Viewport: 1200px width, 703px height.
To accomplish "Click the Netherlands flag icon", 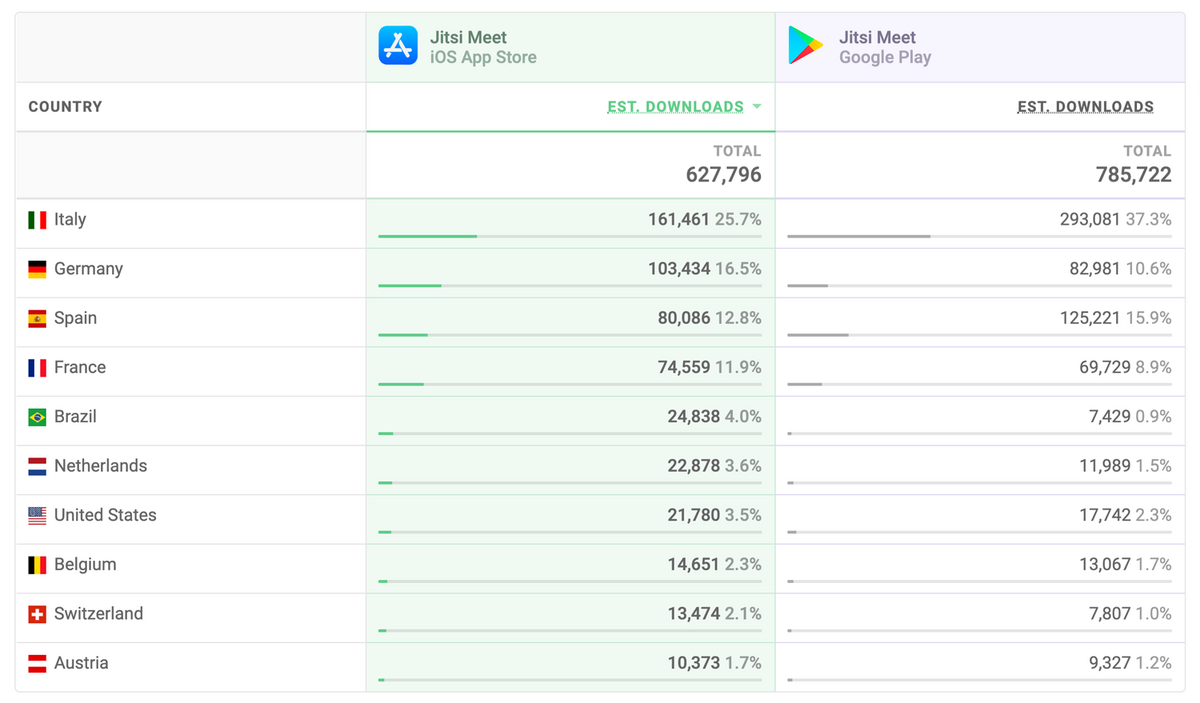I will coord(37,466).
